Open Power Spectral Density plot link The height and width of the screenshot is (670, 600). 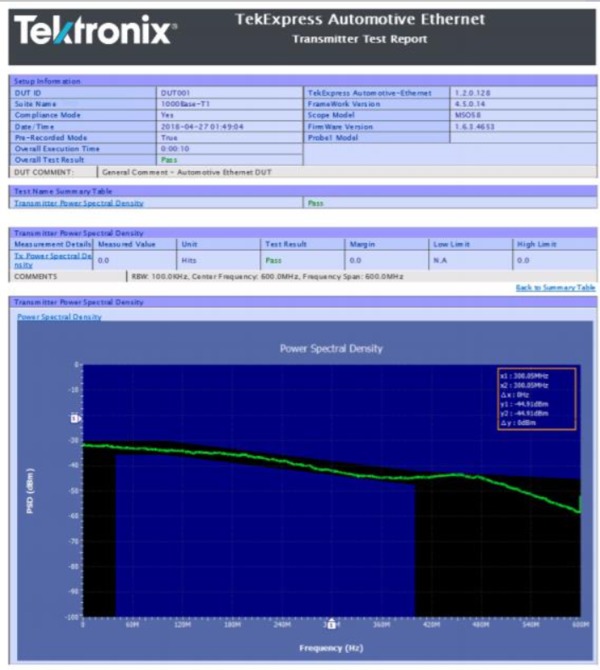tap(59, 317)
